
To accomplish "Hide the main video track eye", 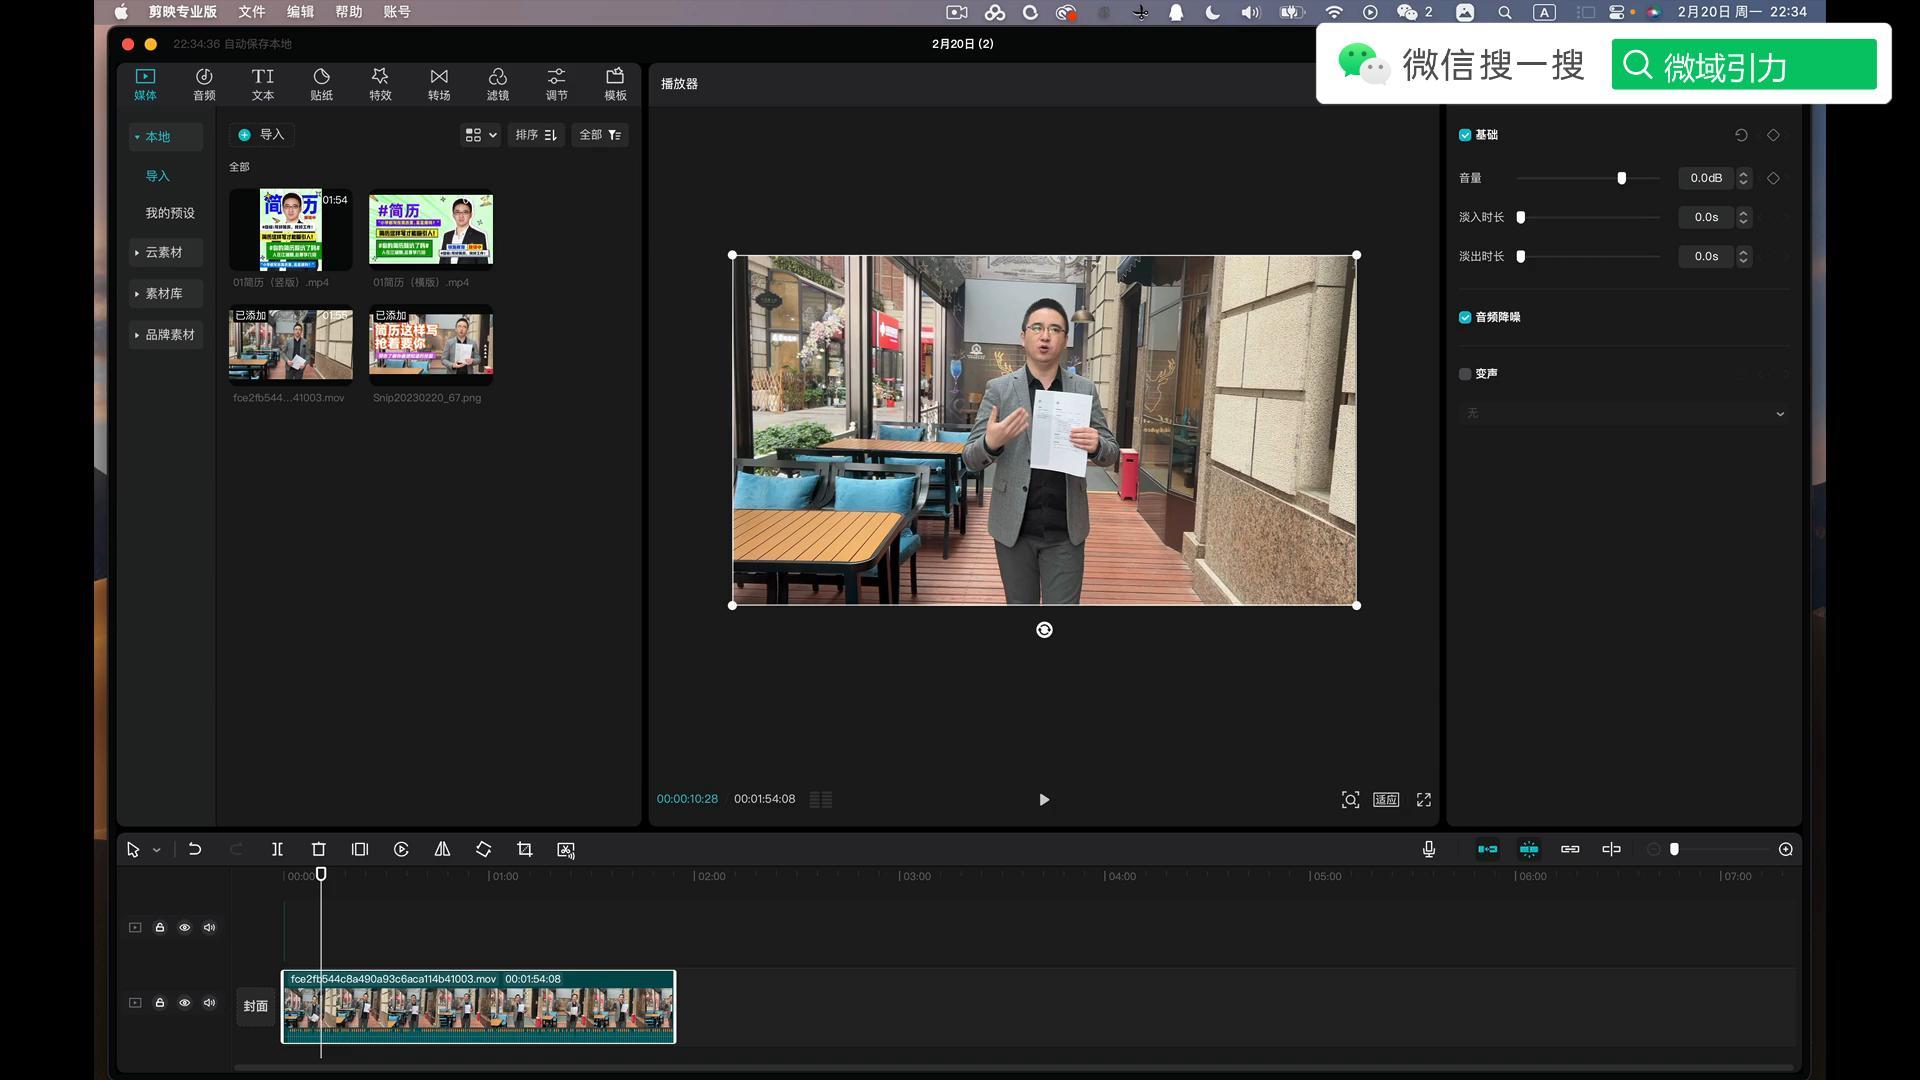I will click(x=184, y=1003).
